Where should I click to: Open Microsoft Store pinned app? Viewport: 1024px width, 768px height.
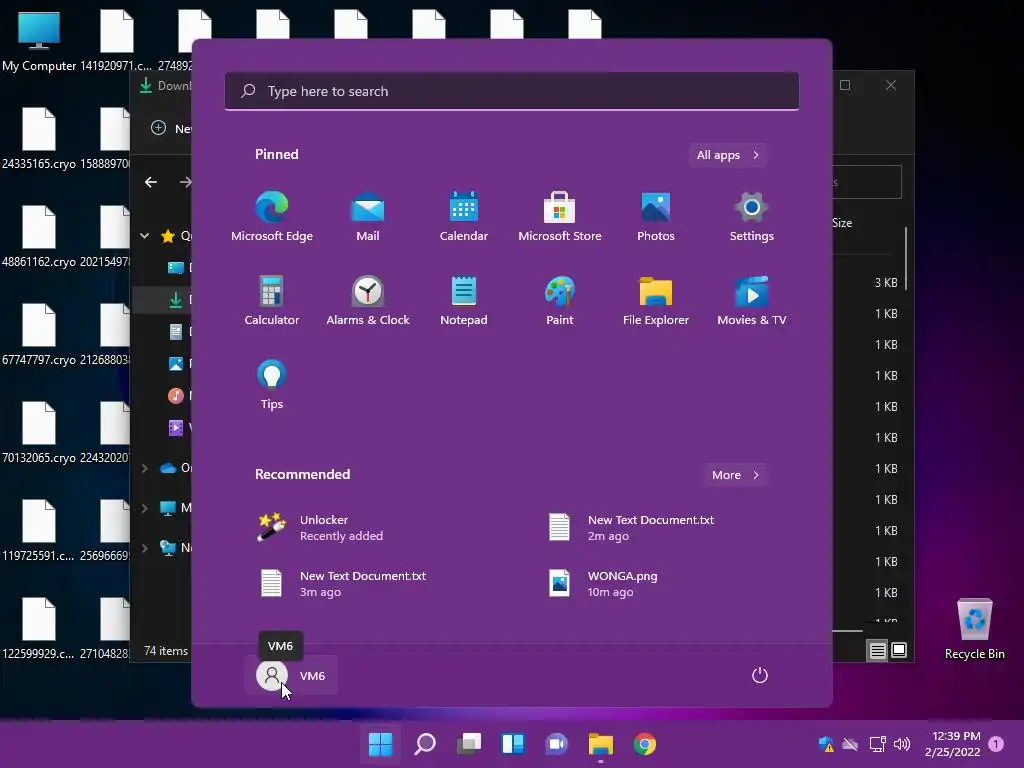(x=560, y=217)
